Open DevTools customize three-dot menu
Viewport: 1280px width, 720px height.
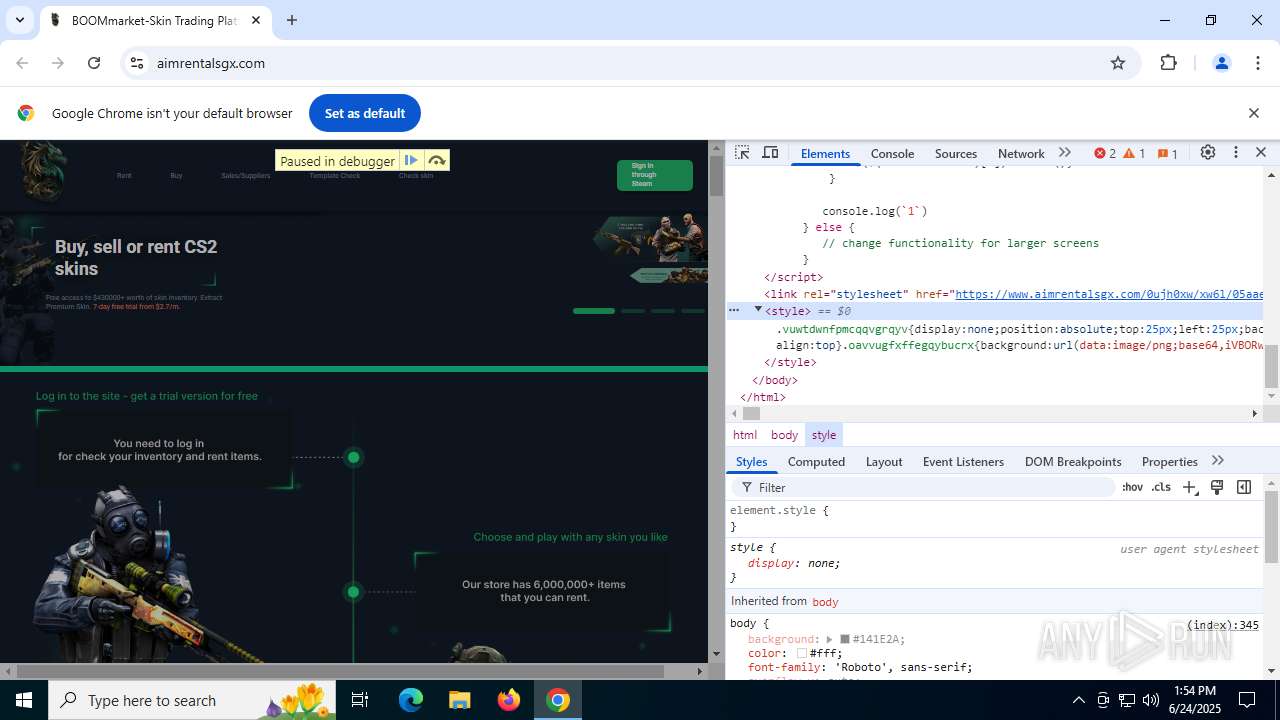[1236, 153]
